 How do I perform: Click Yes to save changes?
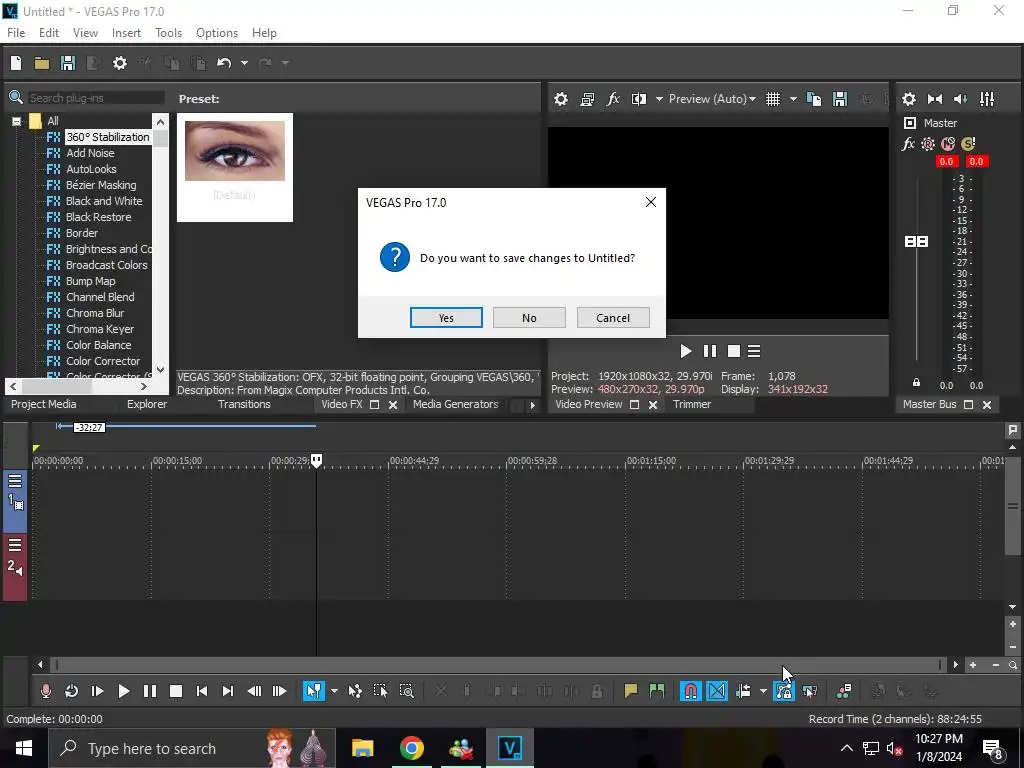pos(446,317)
